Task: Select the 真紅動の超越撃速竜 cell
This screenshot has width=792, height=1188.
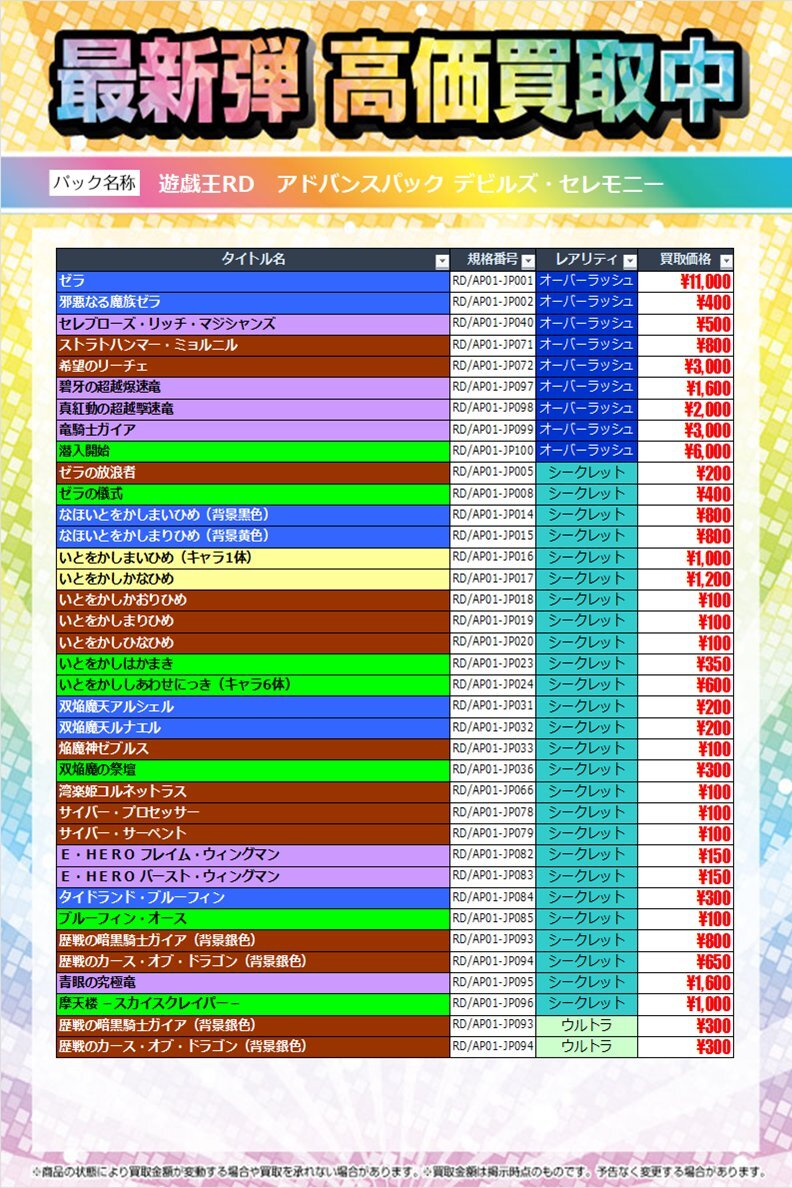Action: click(x=253, y=408)
